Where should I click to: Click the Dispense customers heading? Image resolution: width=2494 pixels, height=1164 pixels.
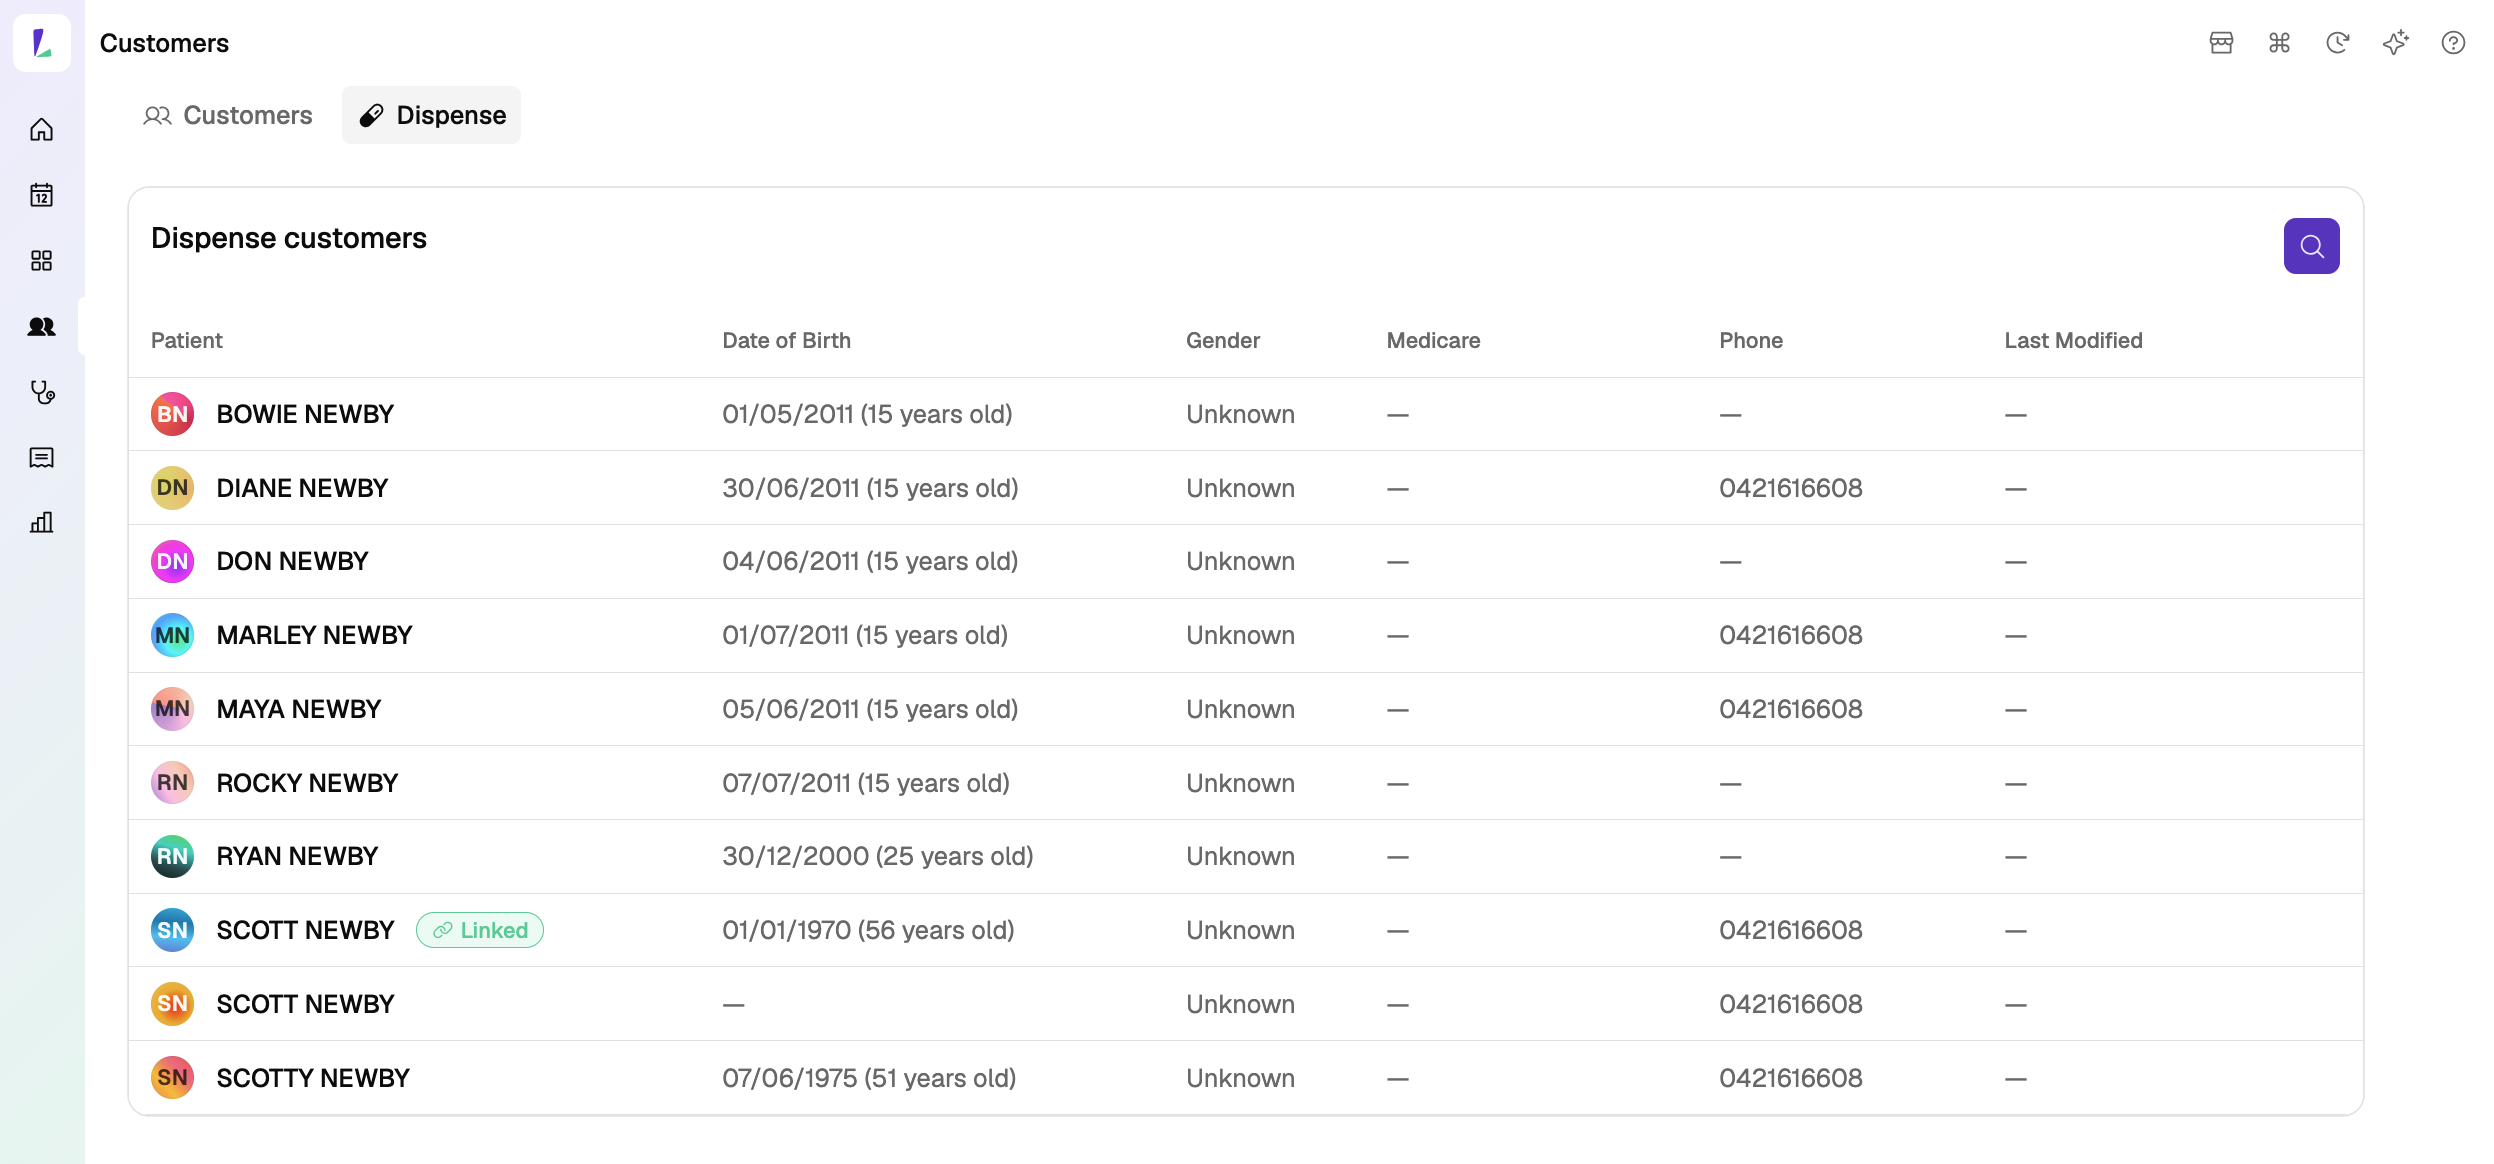coord(289,238)
